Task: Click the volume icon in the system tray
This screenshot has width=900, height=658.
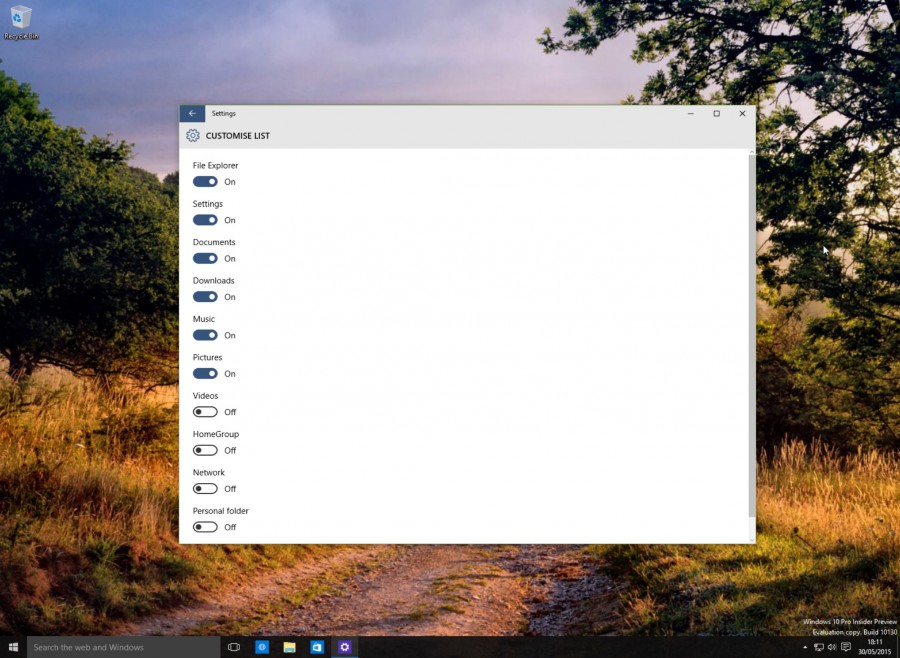Action: click(831, 647)
